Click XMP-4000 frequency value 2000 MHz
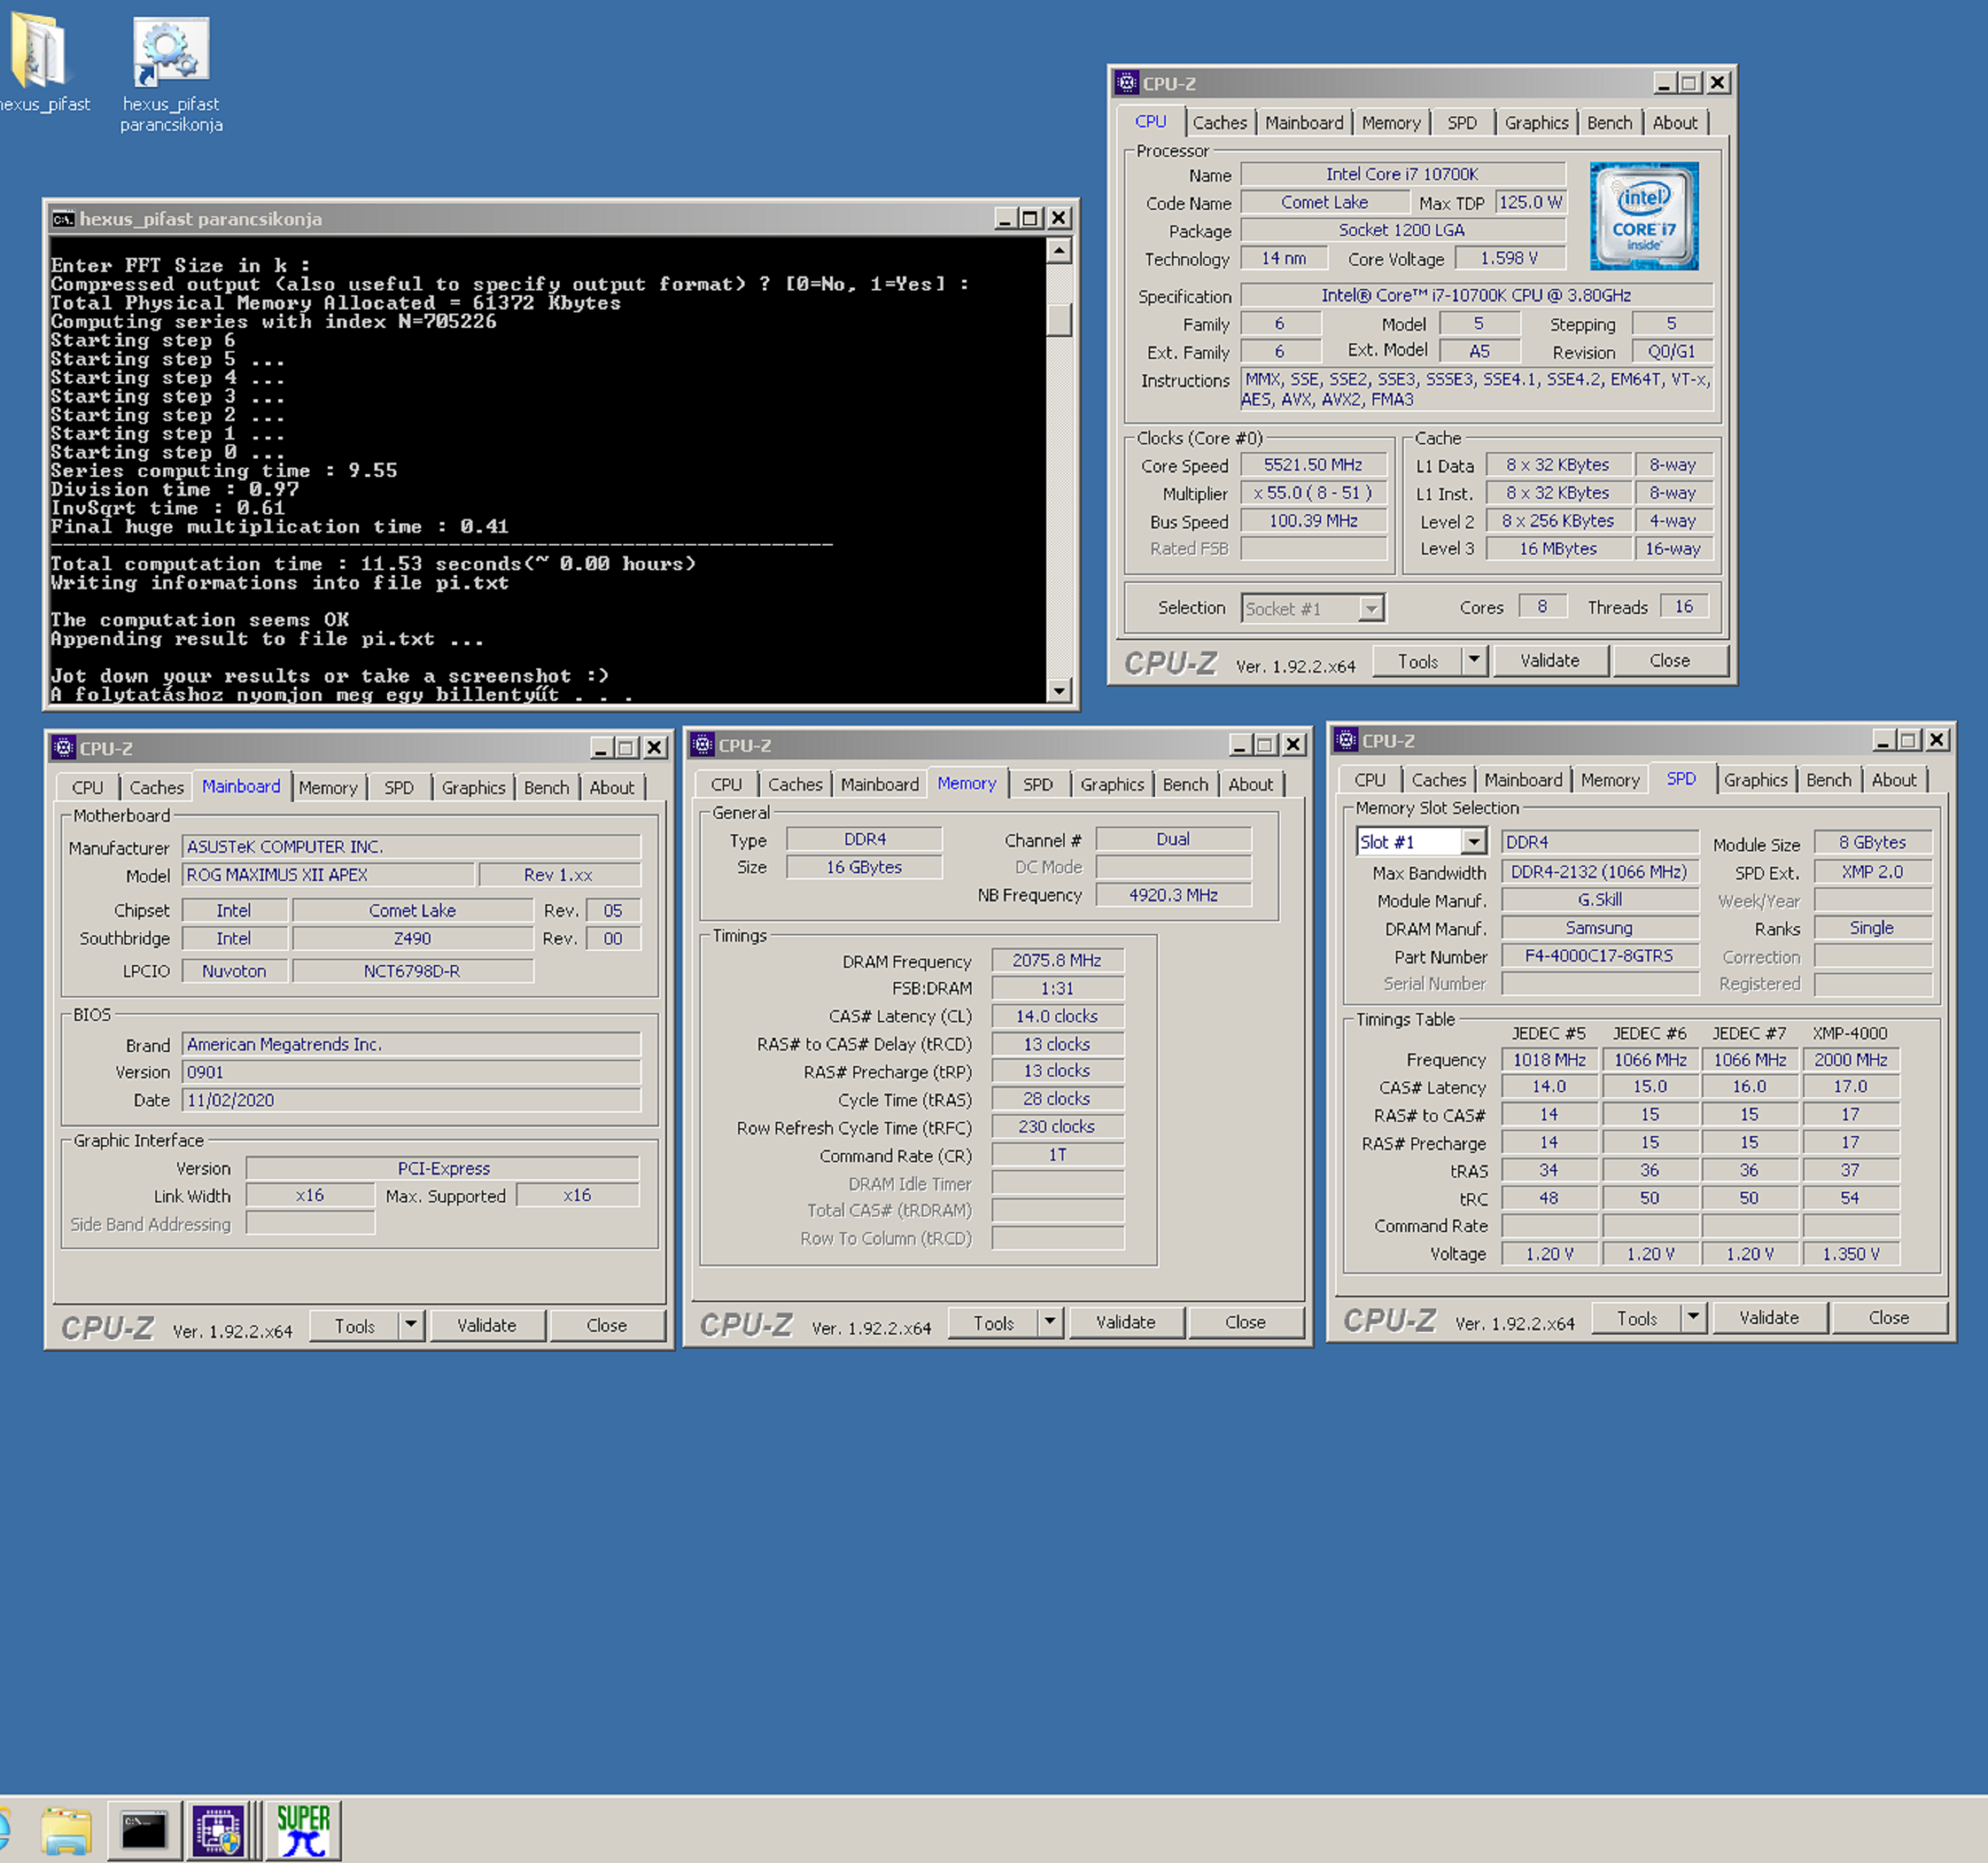Viewport: 1988px width, 1863px height. click(1850, 1060)
